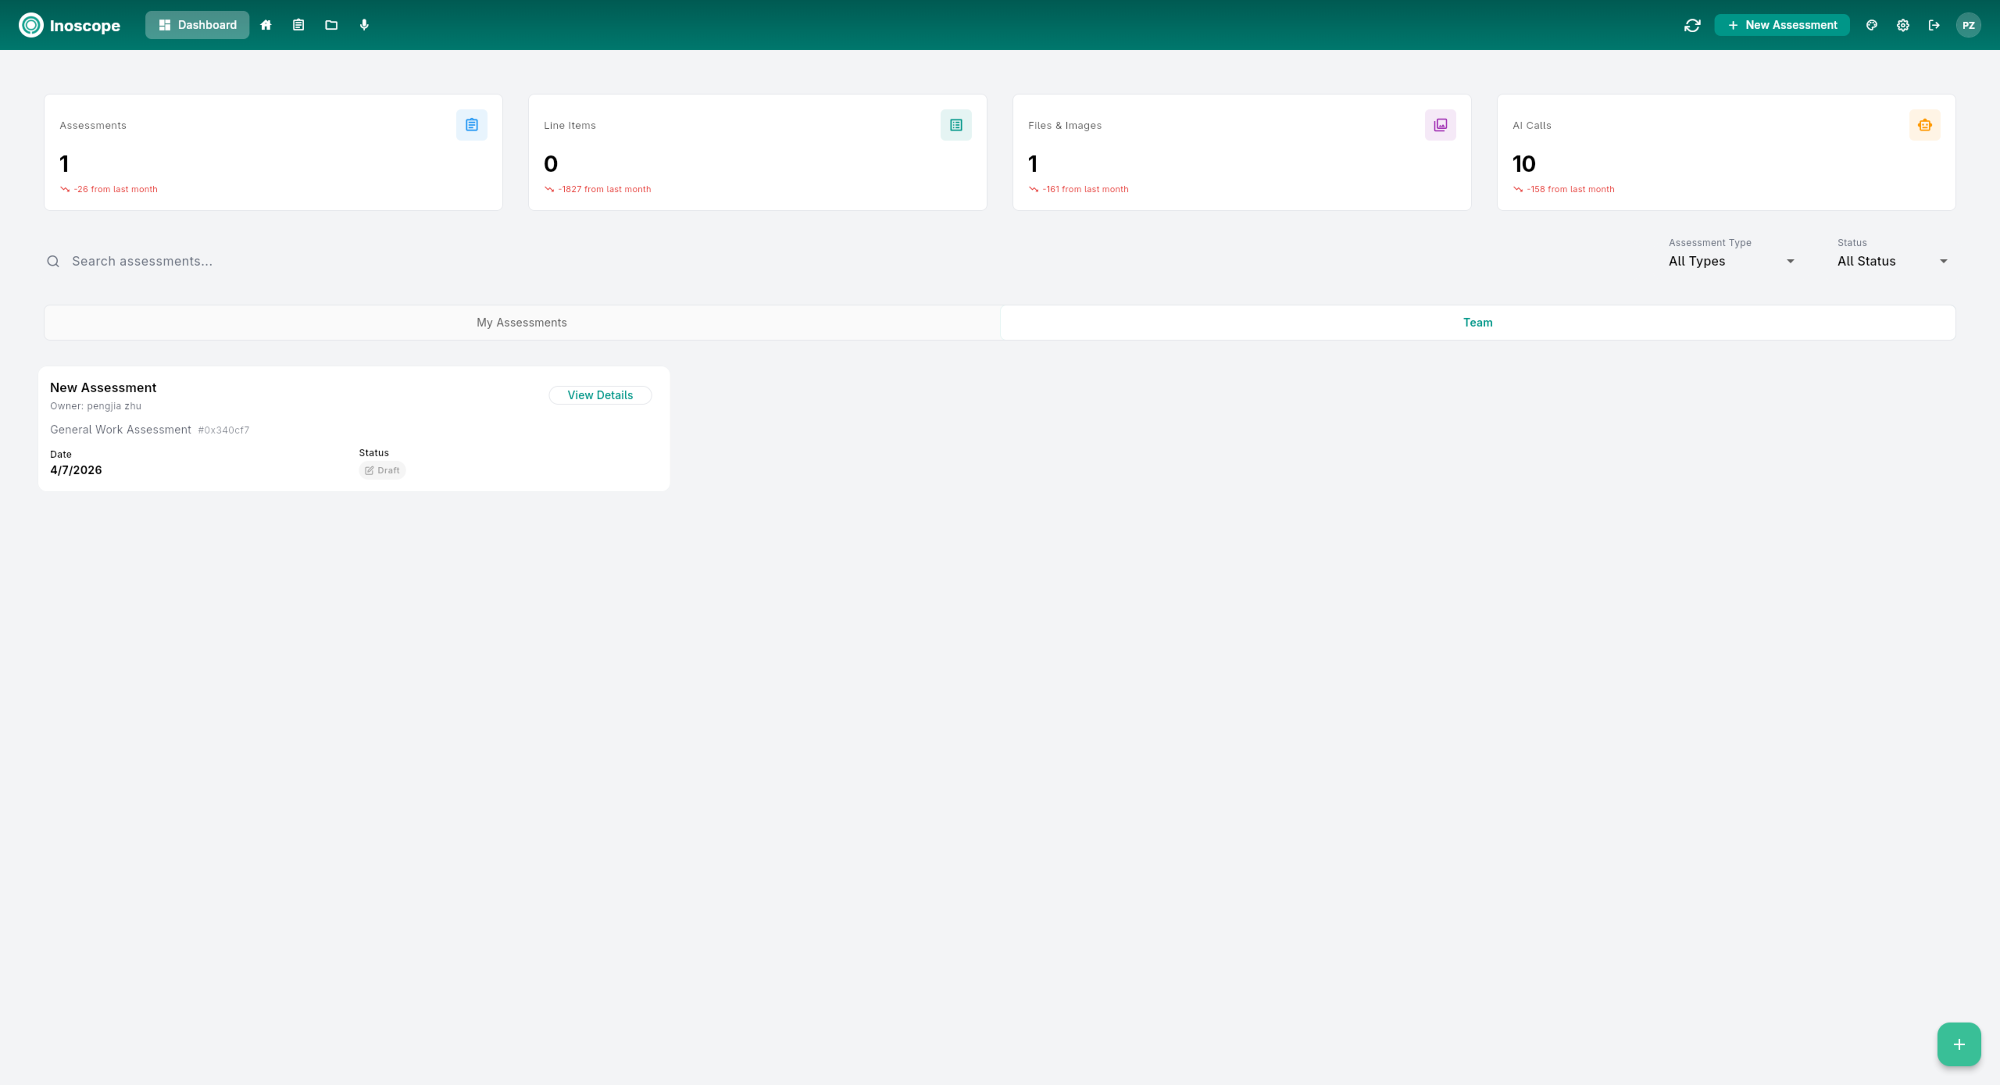Open the Home icon in navigation bar
The image size is (2000, 1085).
[265, 24]
